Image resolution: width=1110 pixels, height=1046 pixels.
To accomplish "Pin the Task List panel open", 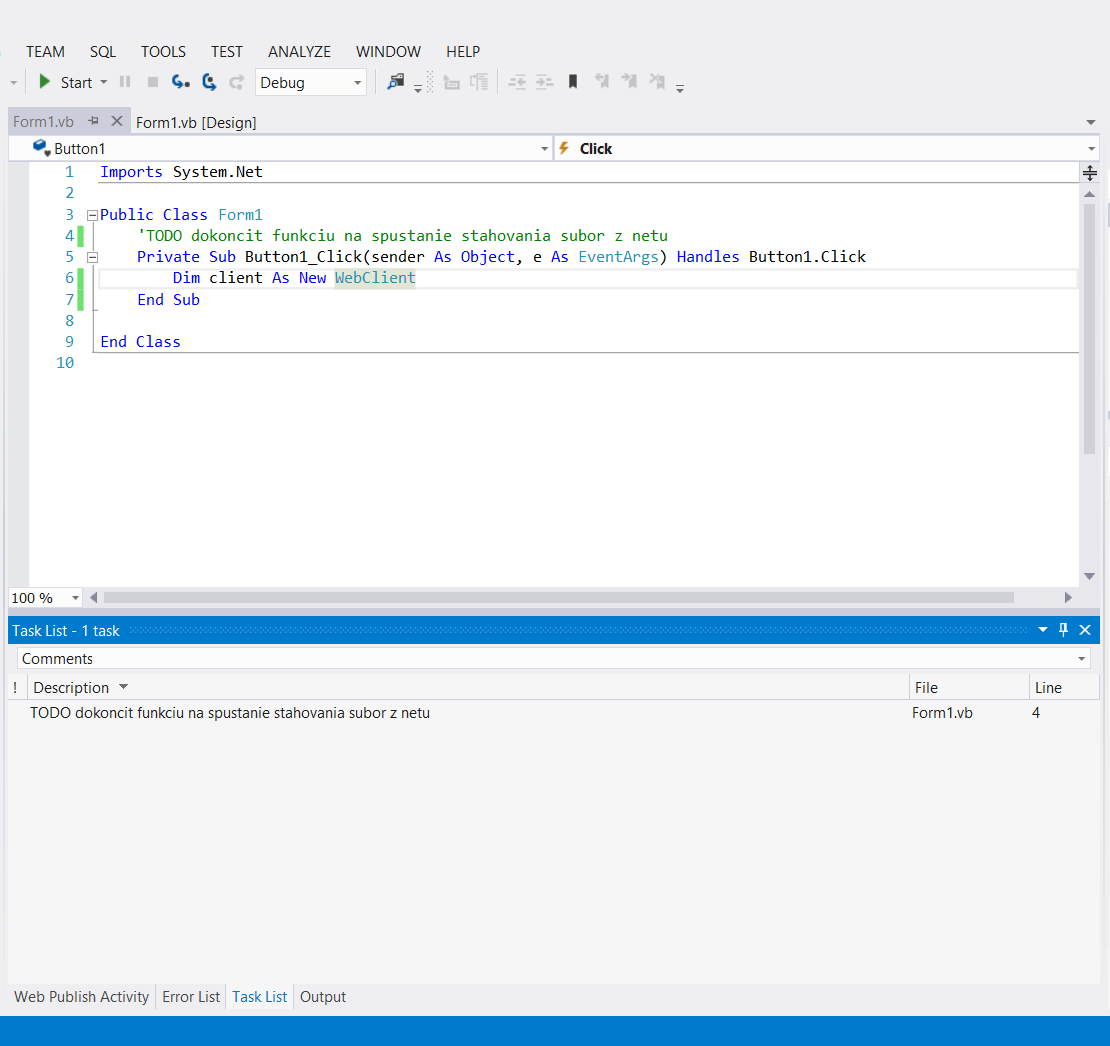I will pyautogui.click(x=1063, y=629).
